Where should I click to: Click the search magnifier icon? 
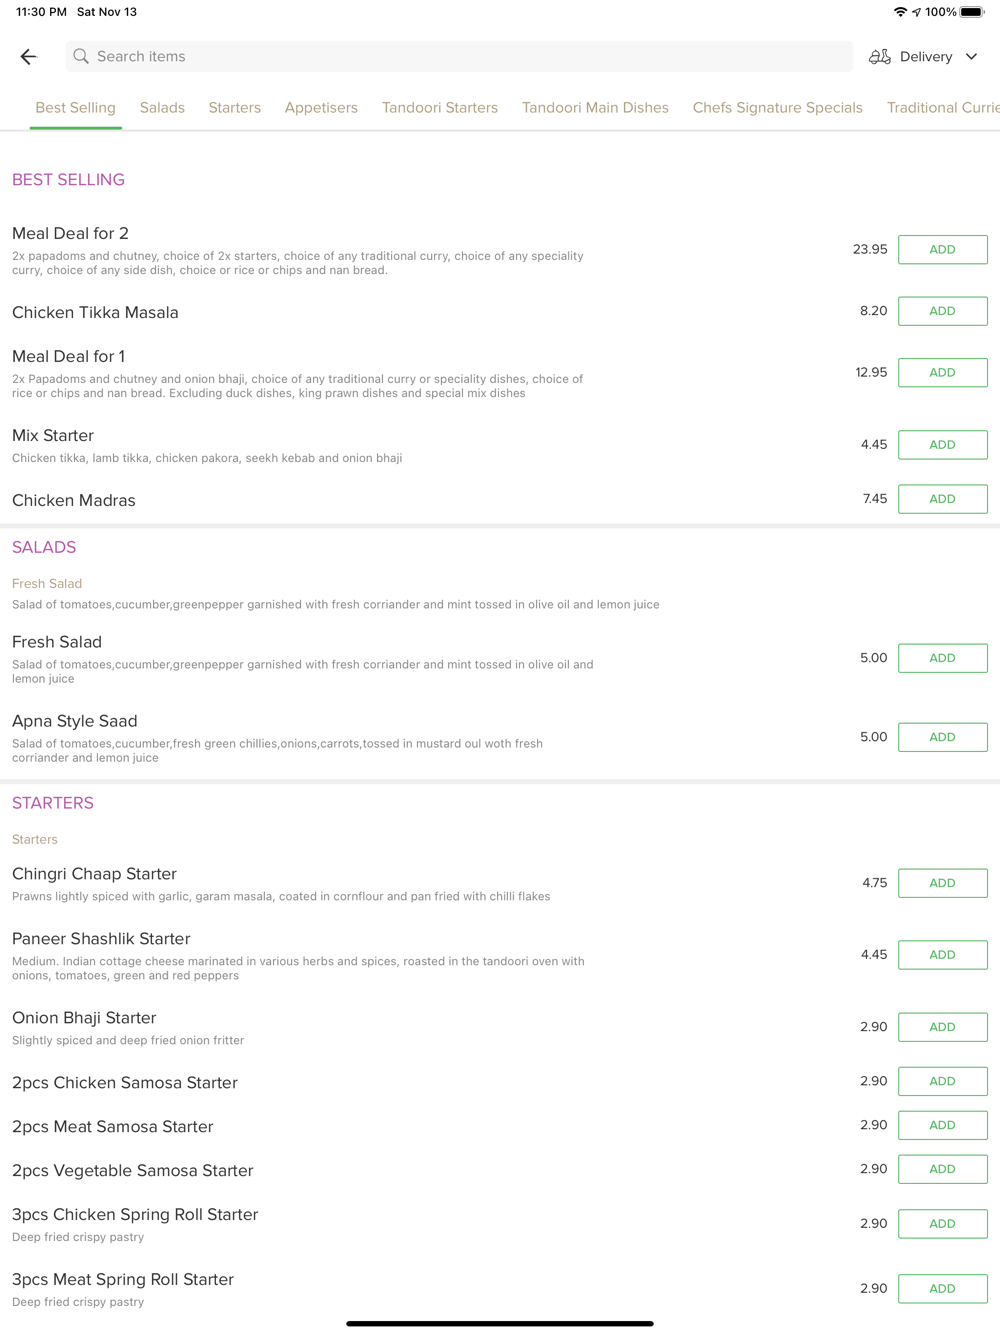pos(81,57)
